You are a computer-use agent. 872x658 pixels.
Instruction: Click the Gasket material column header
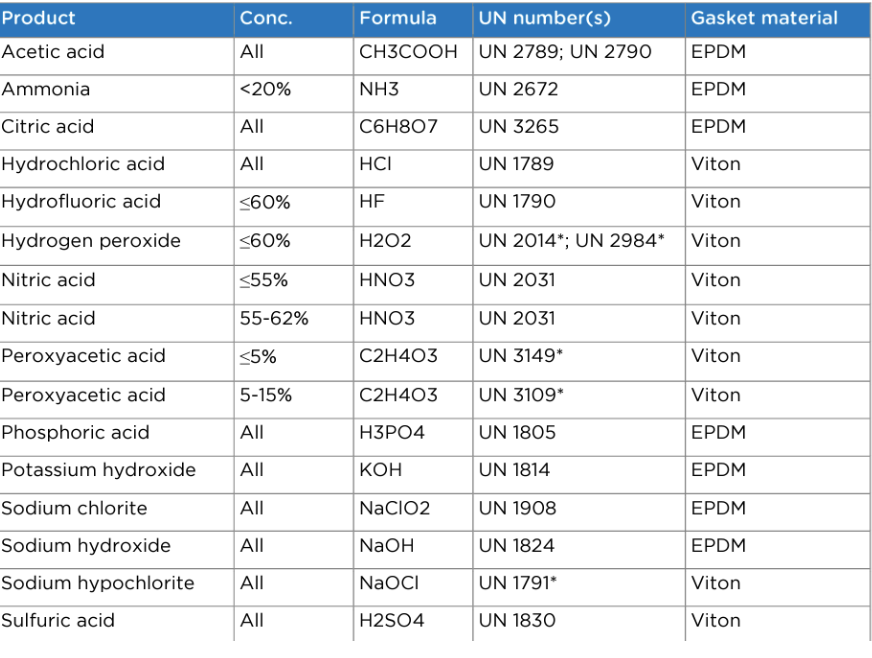778,20
